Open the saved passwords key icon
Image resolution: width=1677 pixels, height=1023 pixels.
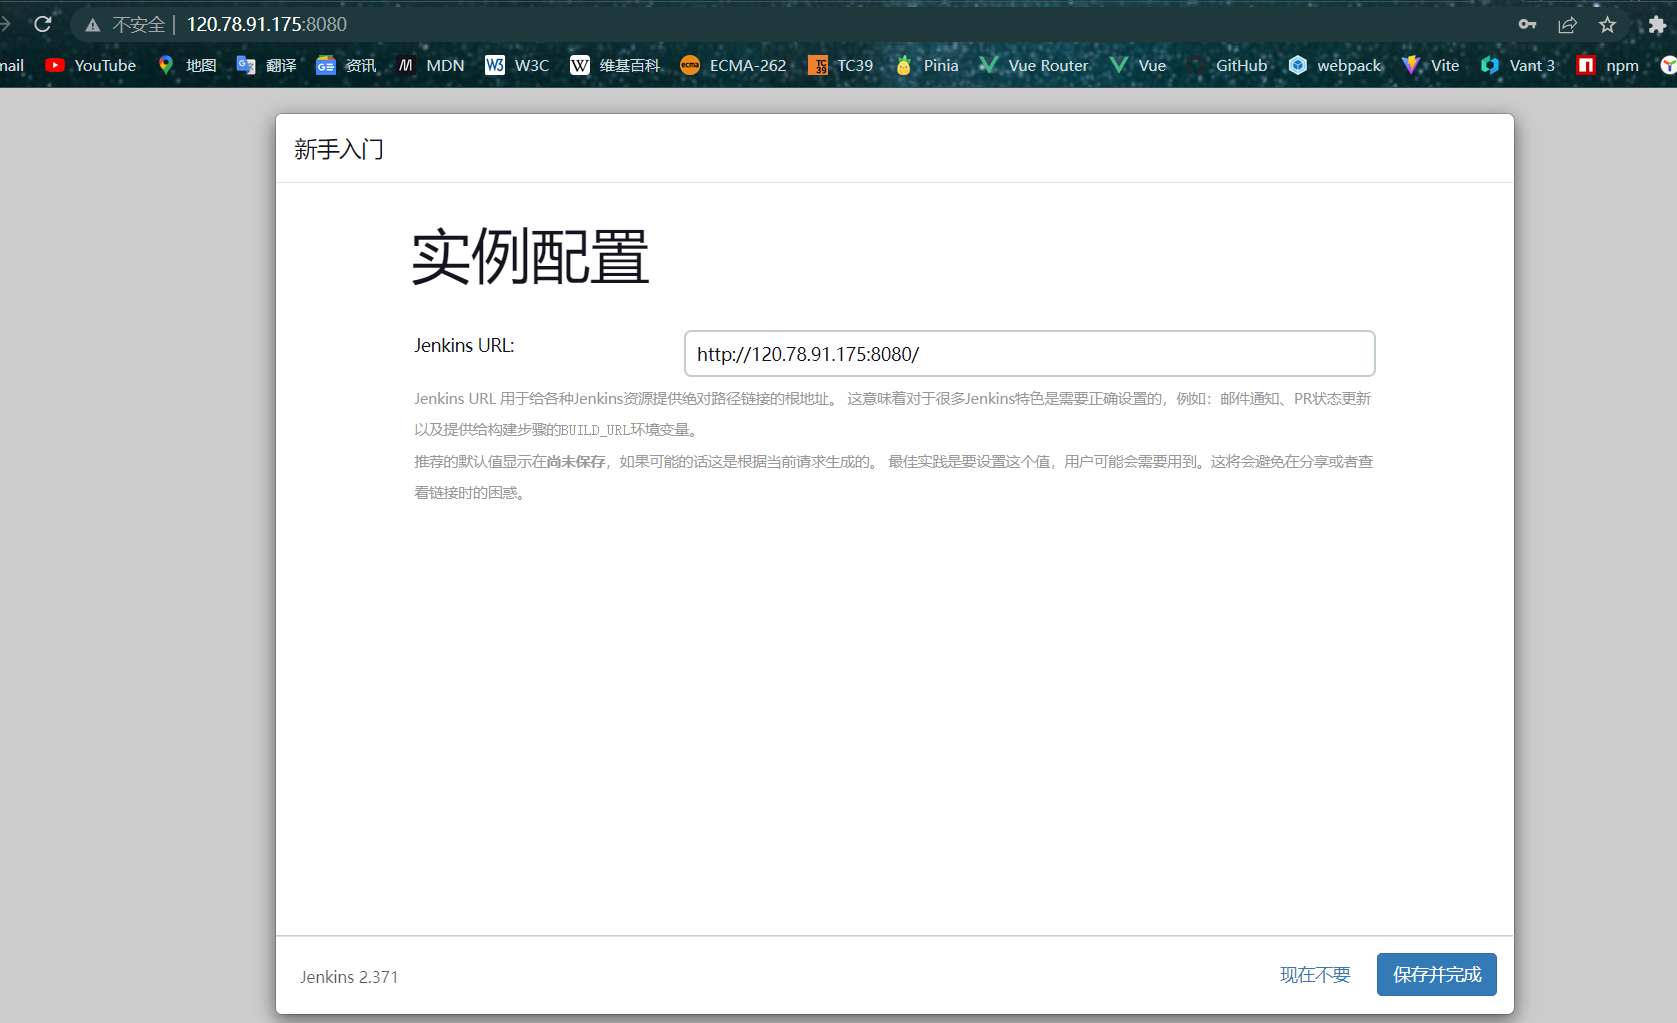1527,24
